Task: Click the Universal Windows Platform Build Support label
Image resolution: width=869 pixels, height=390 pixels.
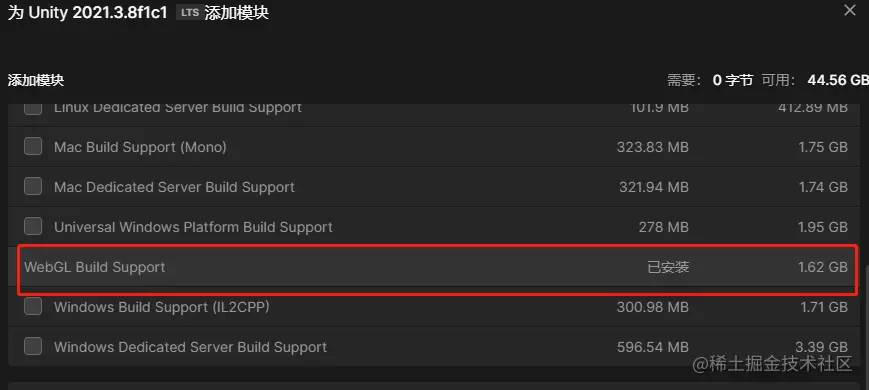Action: point(193,227)
